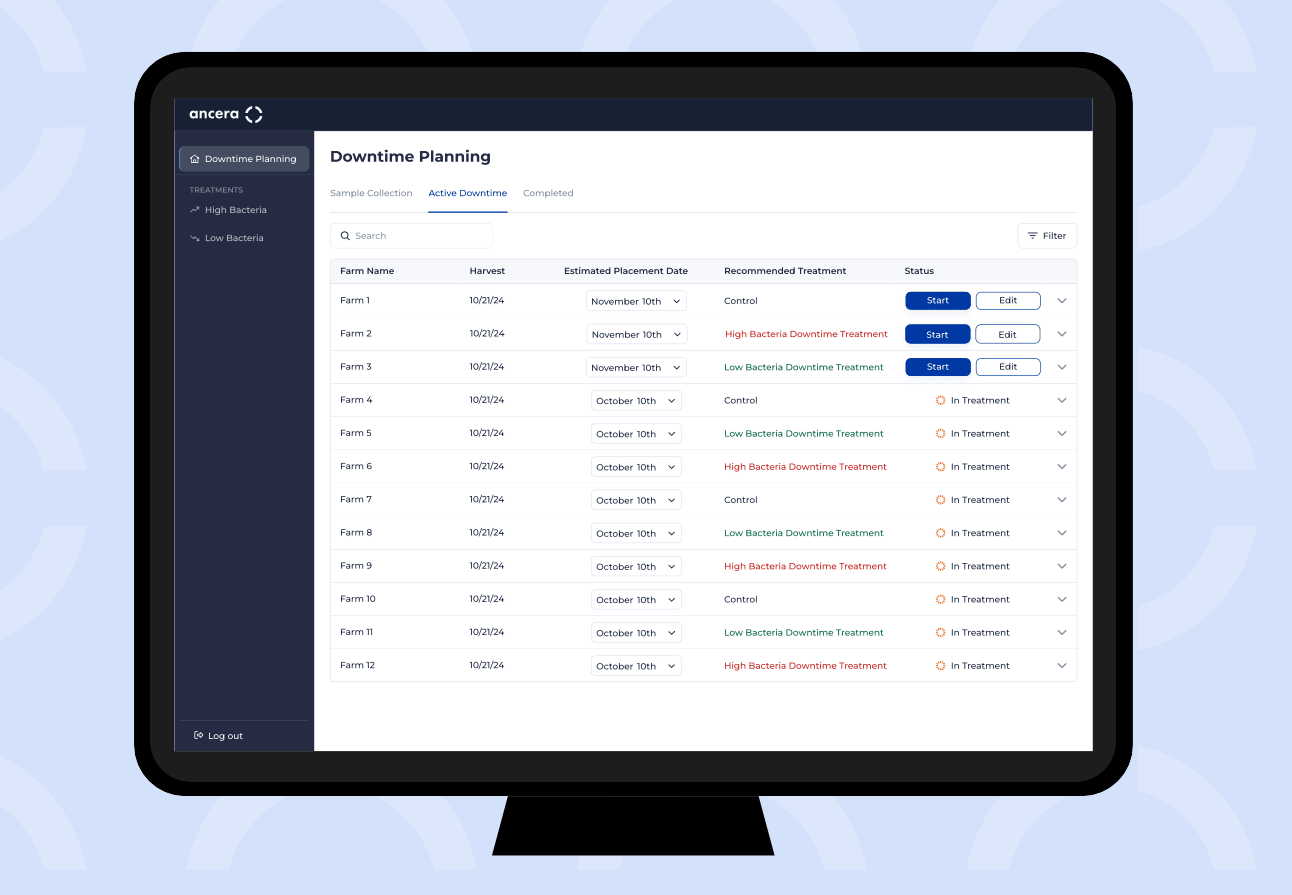Image resolution: width=1292 pixels, height=895 pixels.
Task: Click the rising trend icon for High Bacteria
Action: click(195, 210)
